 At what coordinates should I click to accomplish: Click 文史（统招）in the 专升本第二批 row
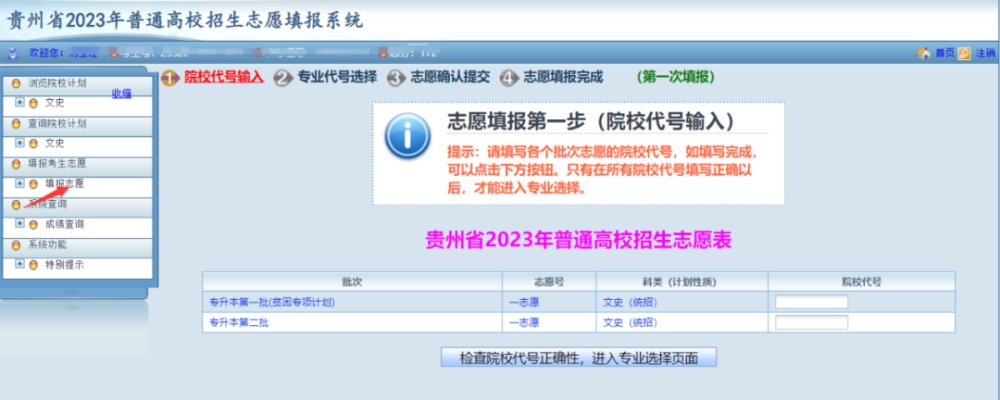coord(630,323)
